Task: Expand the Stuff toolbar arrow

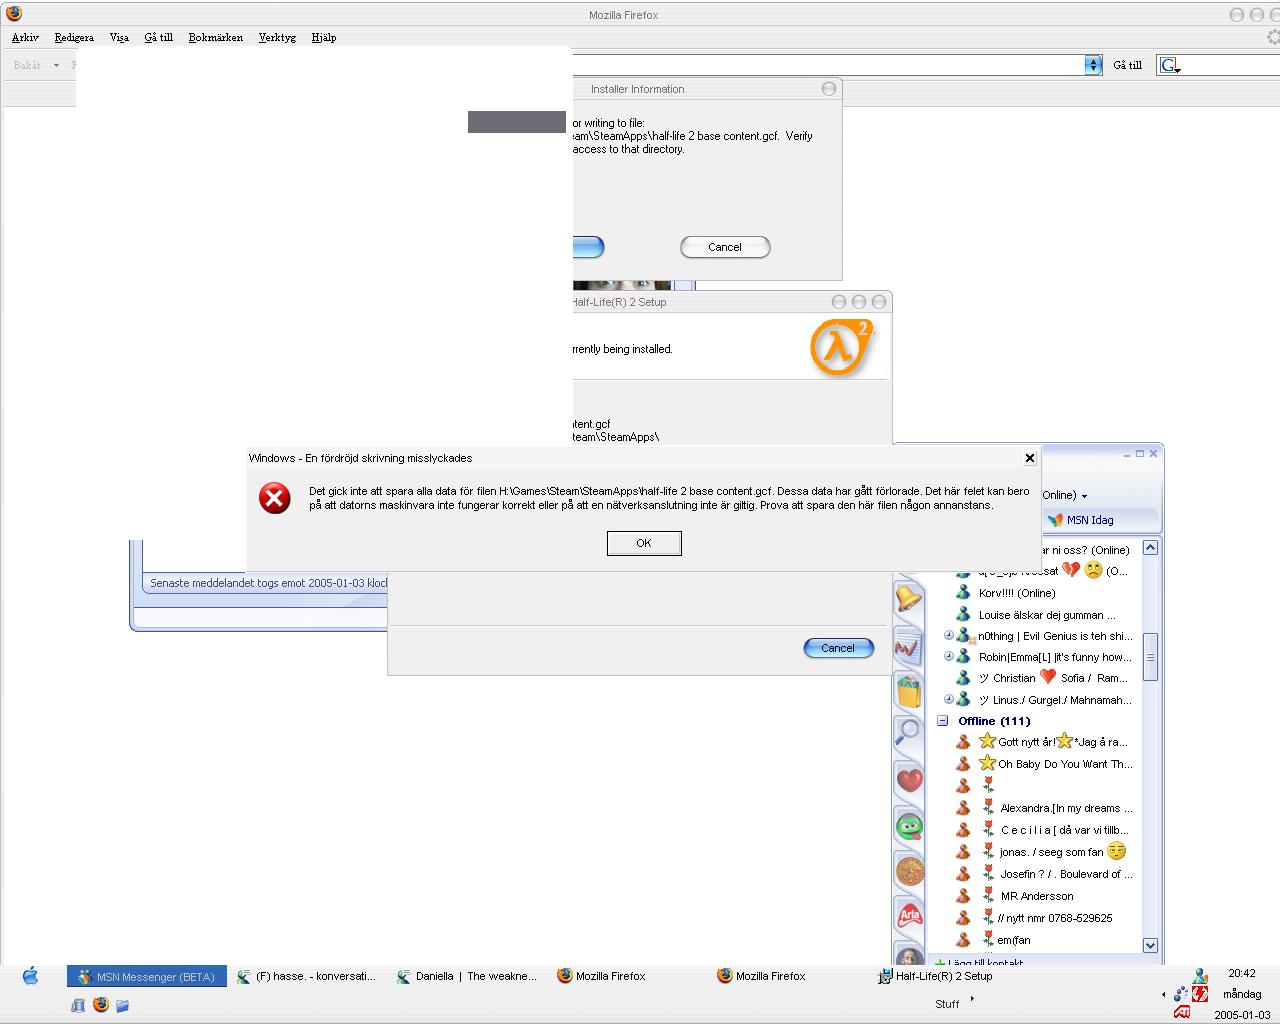Action: point(971,998)
